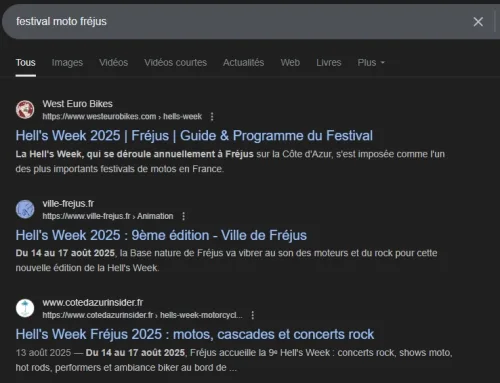Click the cotedazurinsider.fr favicon

[25, 308]
